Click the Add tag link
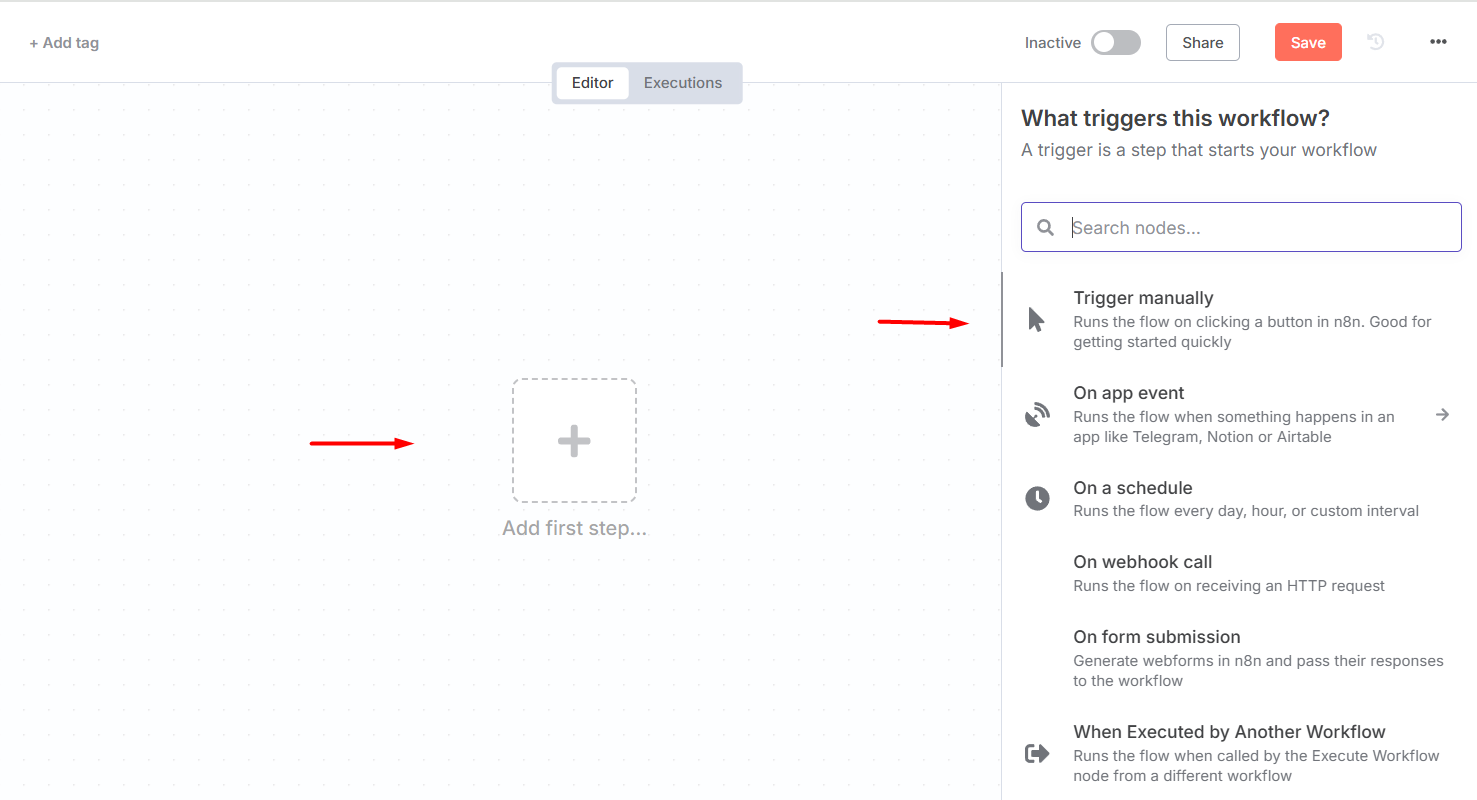 click(x=64, y=43)
